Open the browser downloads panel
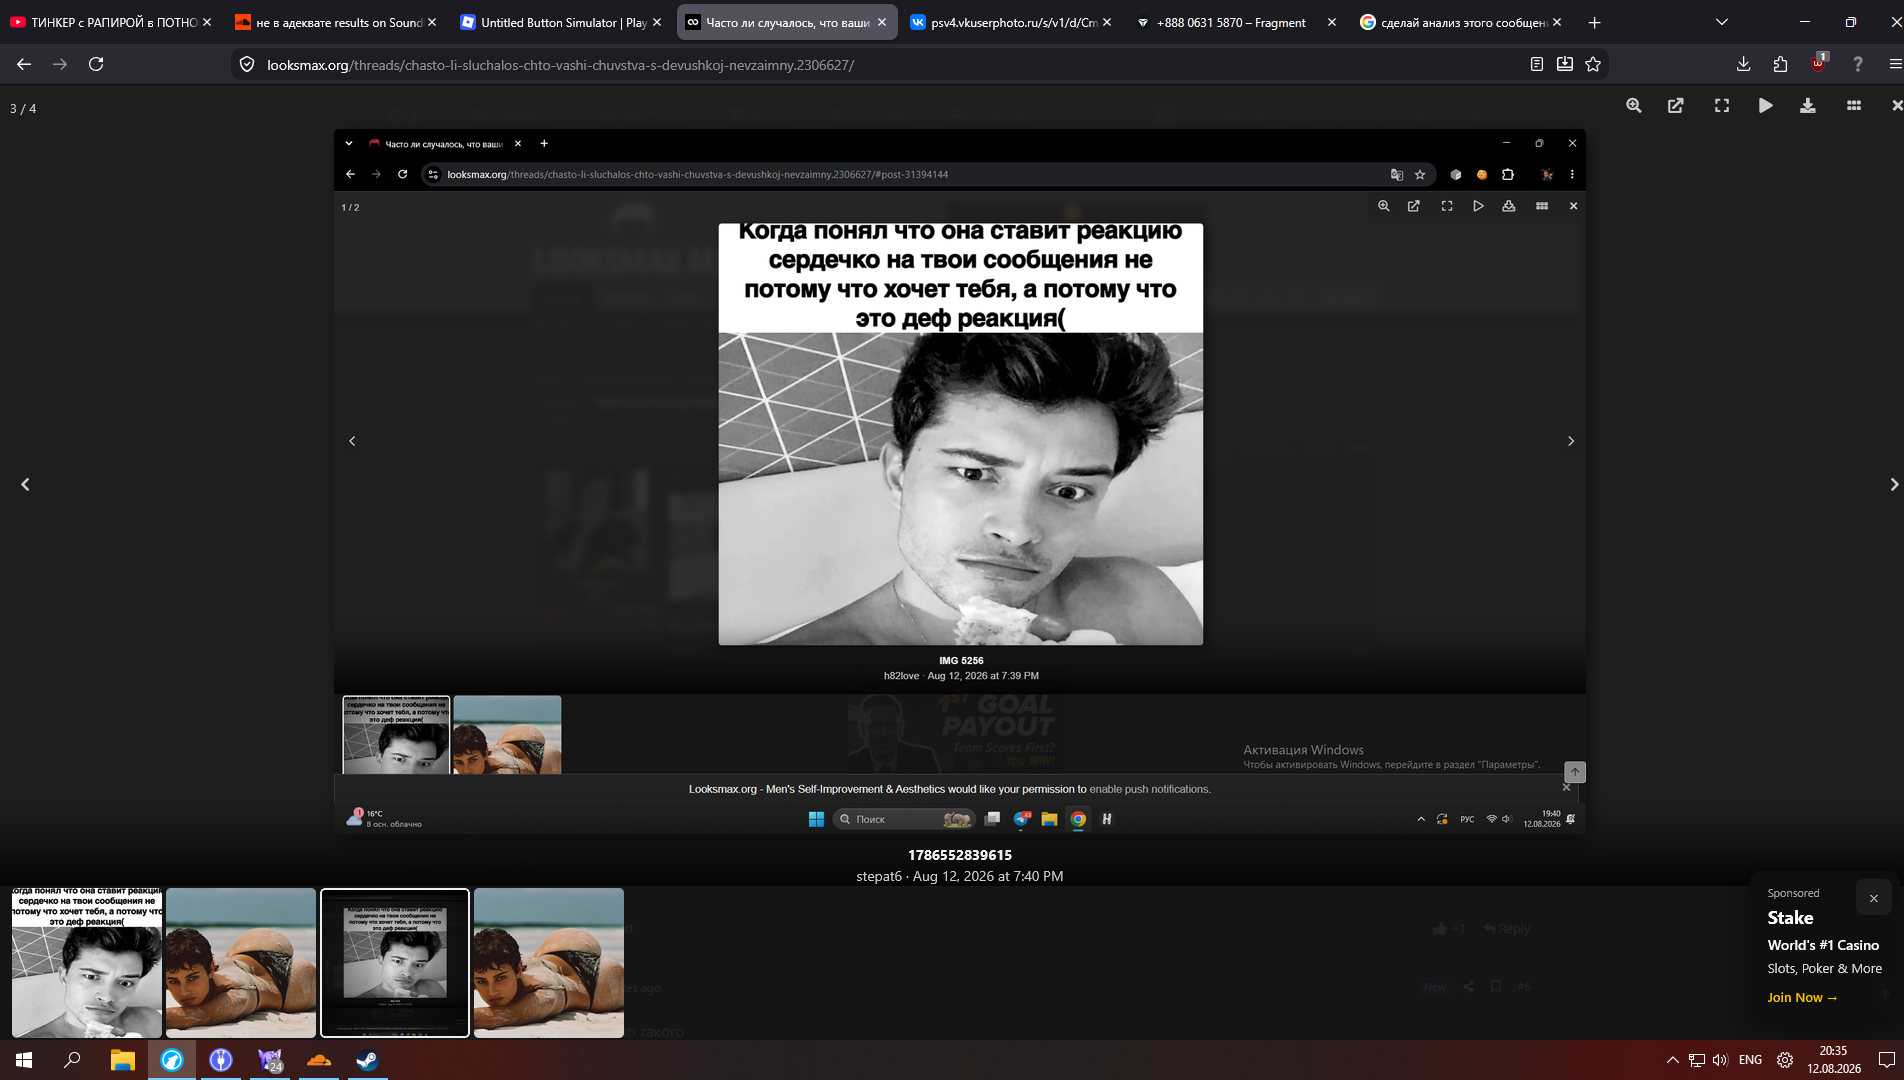 click(1743, 64)
